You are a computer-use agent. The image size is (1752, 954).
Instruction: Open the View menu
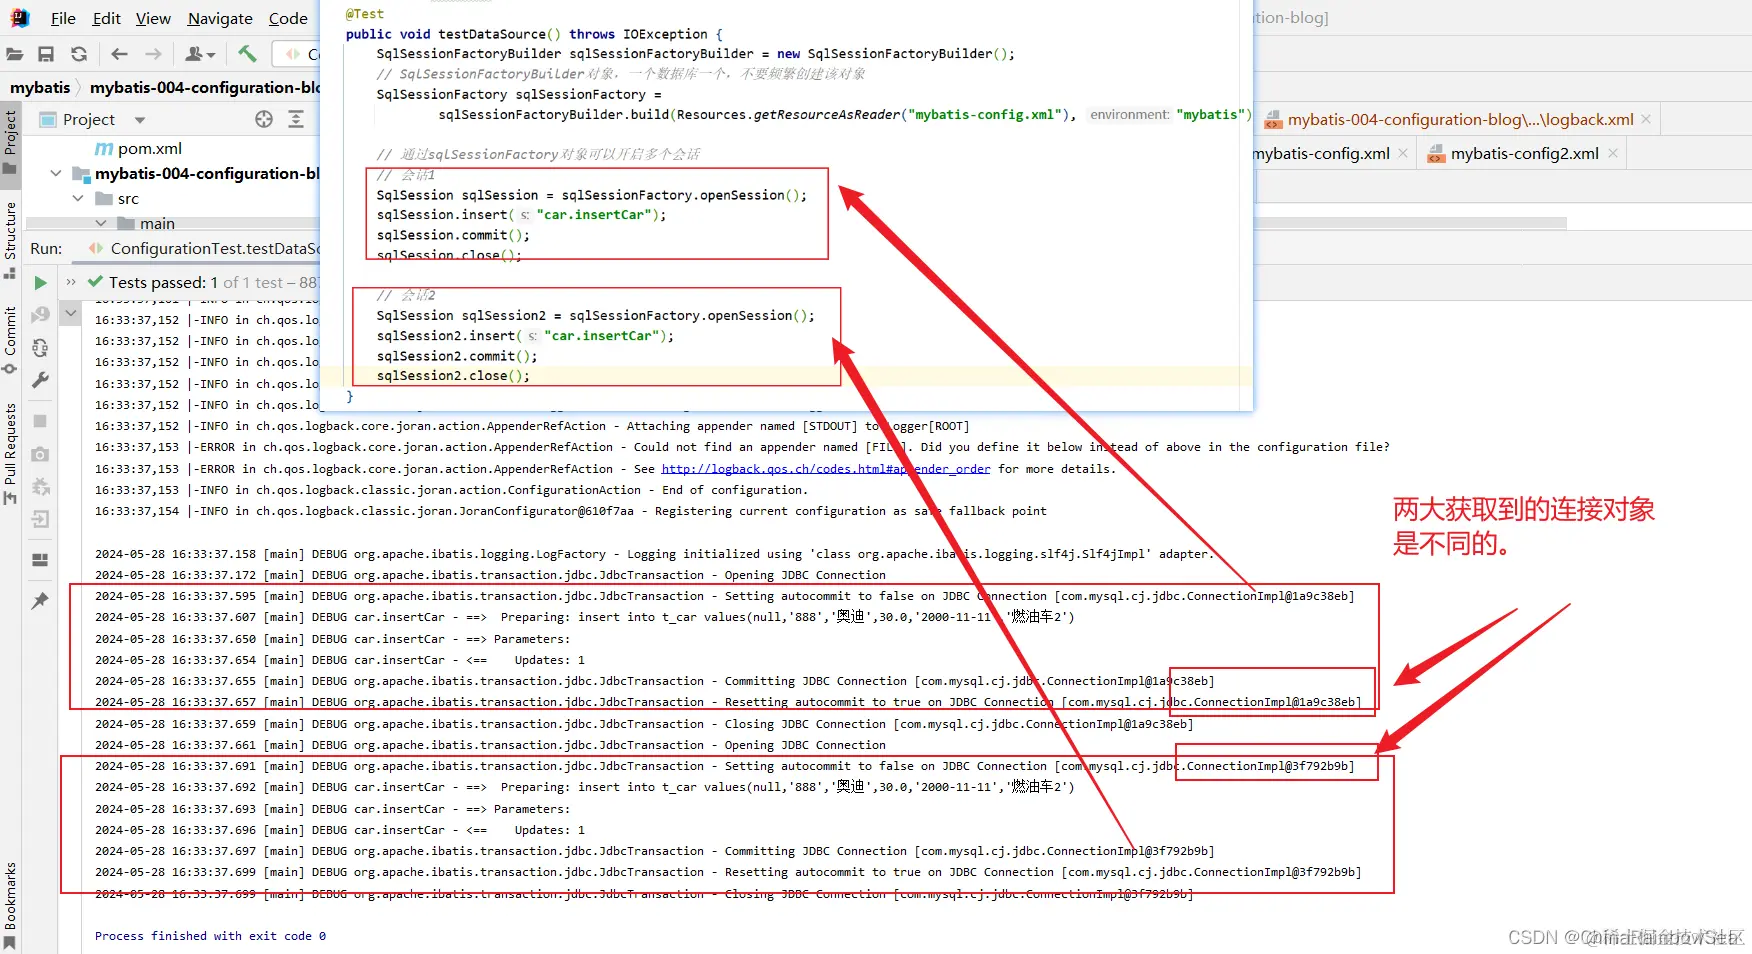(153, 18)
